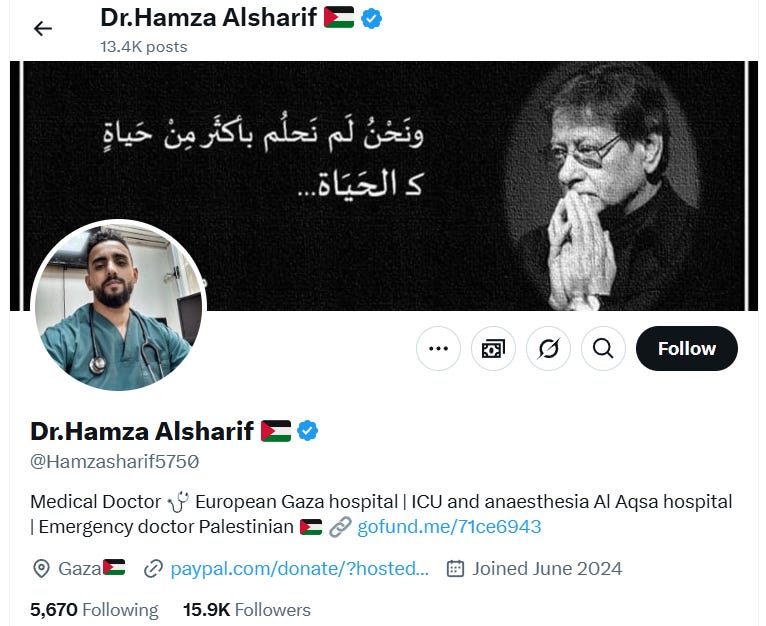Click the Gaza location pin icon
The width and height of the screenshot is (766, 626).
click(41, 569)
